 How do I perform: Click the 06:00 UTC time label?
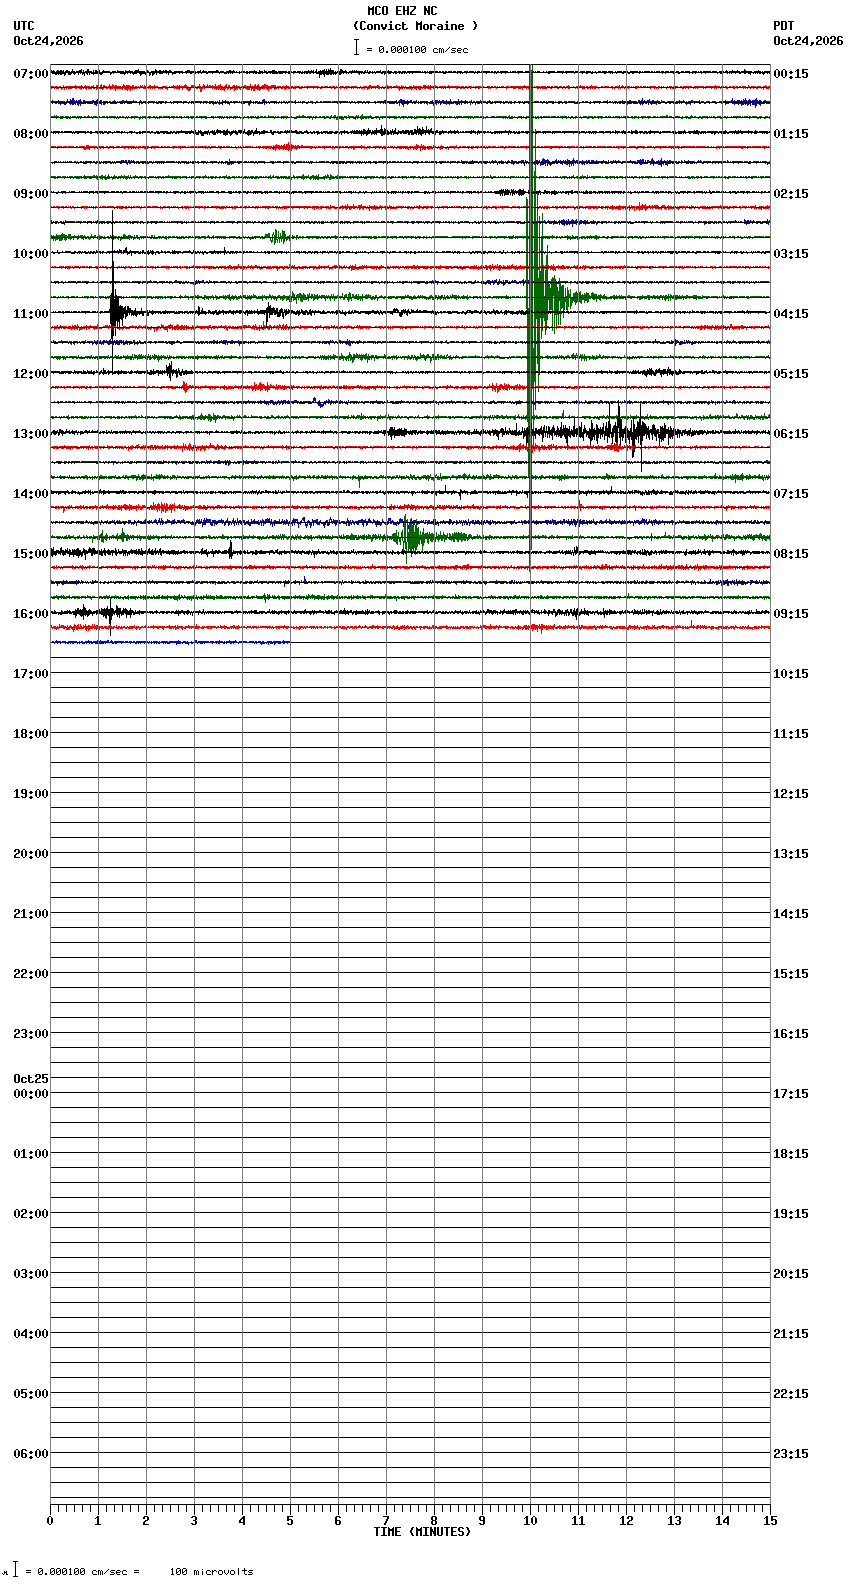[x=31, y=1454]
